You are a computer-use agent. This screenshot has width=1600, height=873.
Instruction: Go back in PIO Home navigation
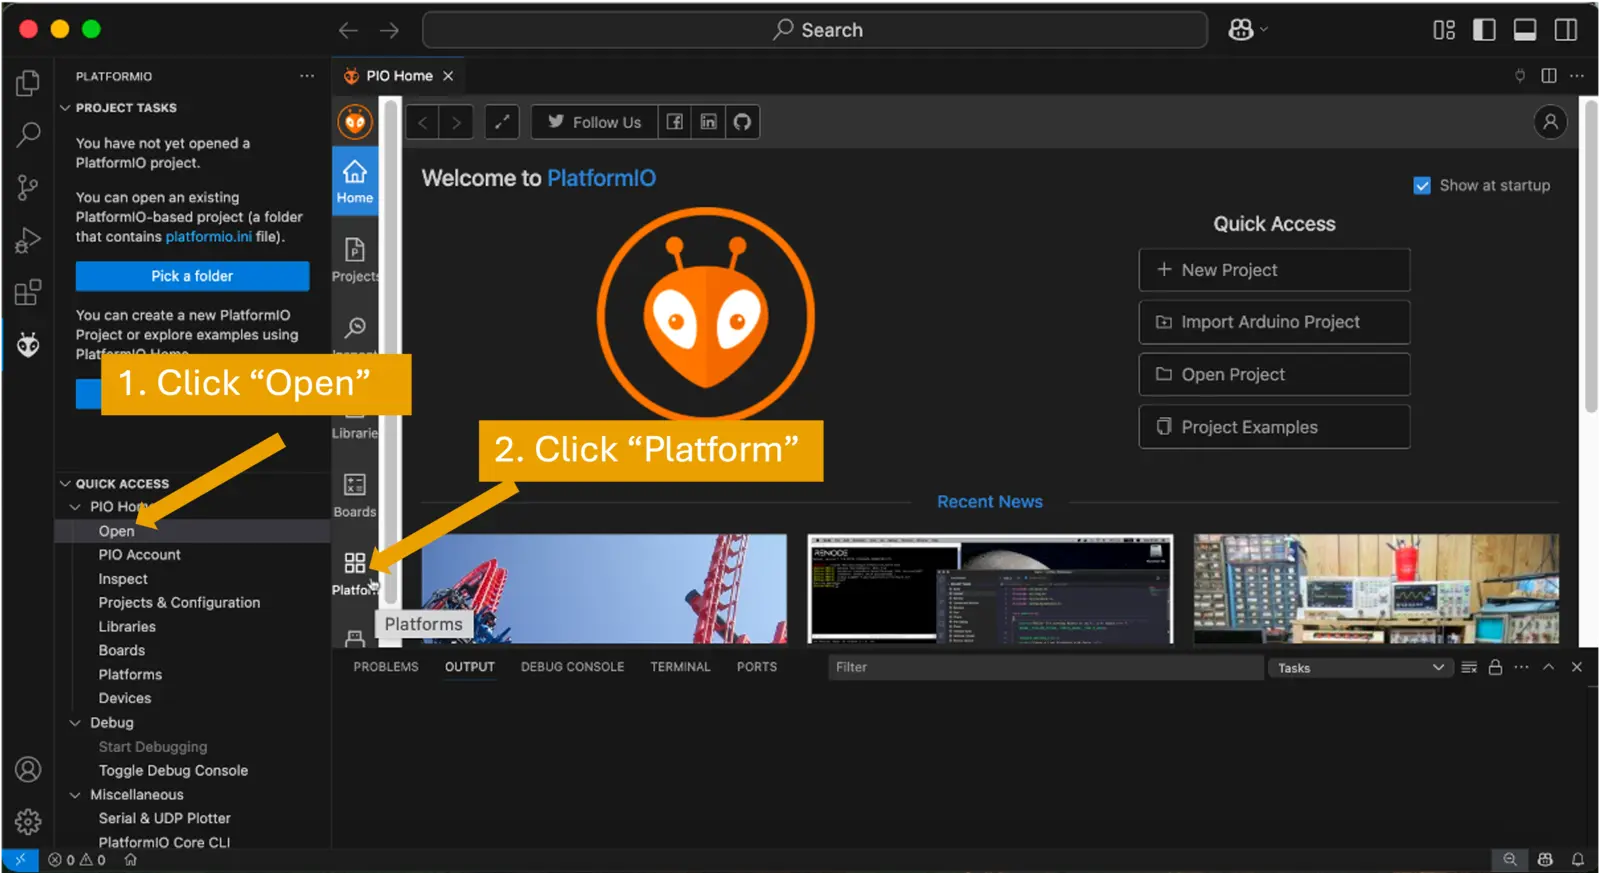click(423, 122)
